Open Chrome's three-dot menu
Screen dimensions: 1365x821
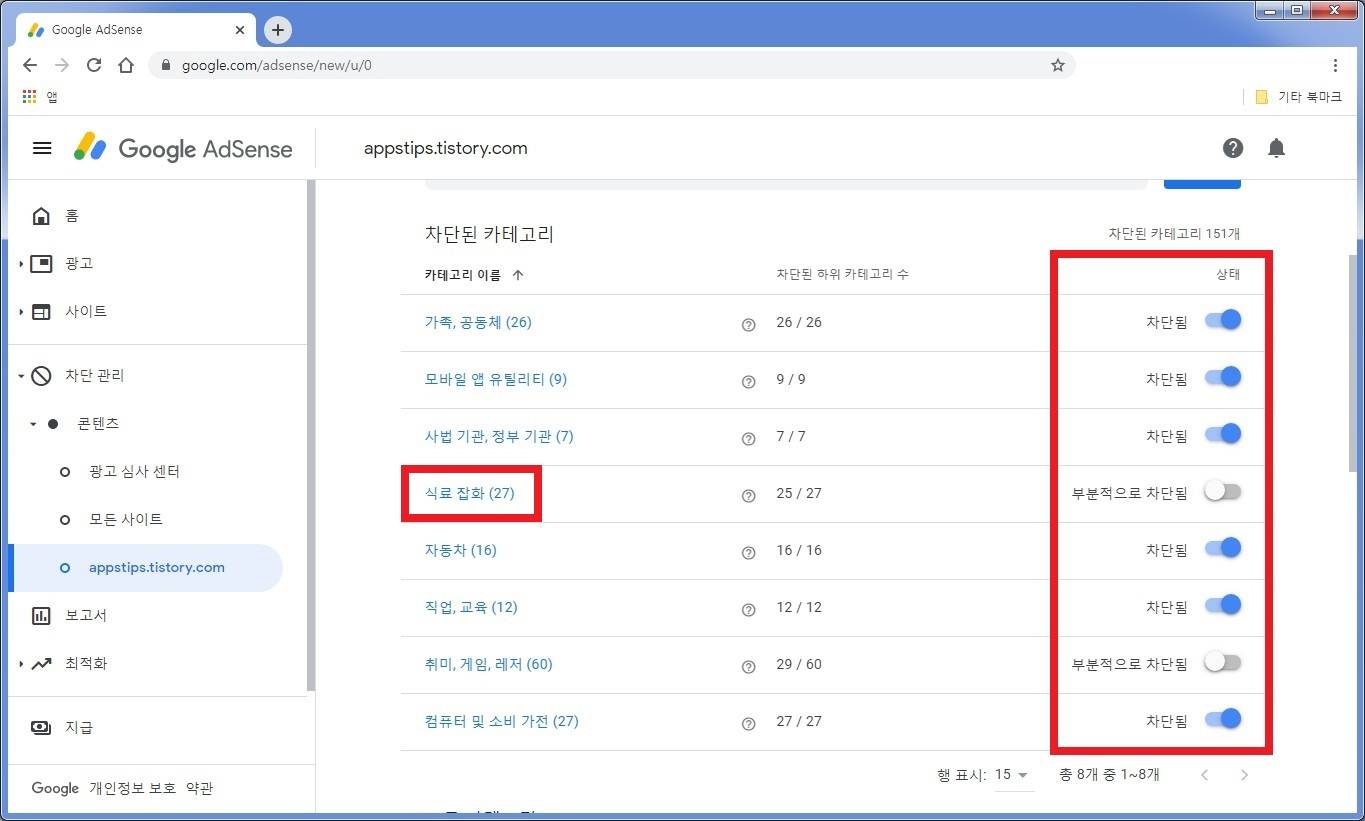(x=1335, y=65)
